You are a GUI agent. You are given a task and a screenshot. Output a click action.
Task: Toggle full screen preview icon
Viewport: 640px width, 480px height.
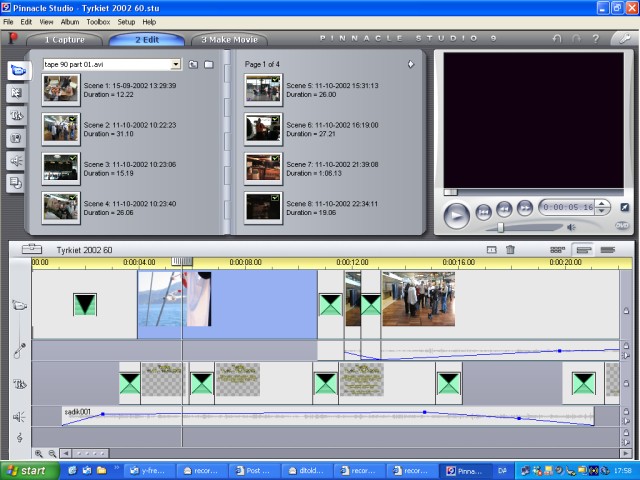[624, 207]
